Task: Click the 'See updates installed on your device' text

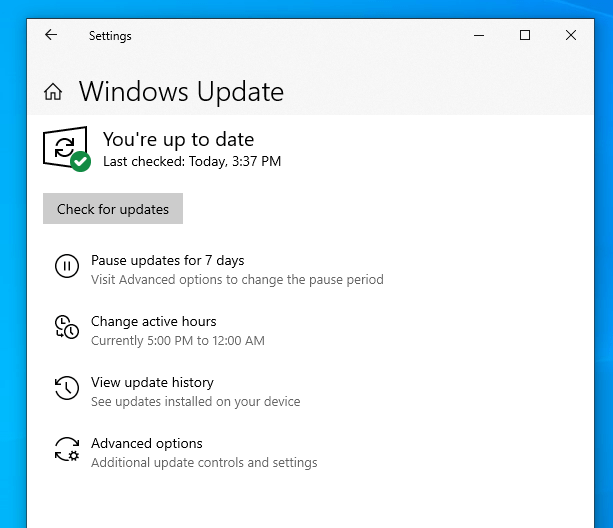Action: click(195, 402)
